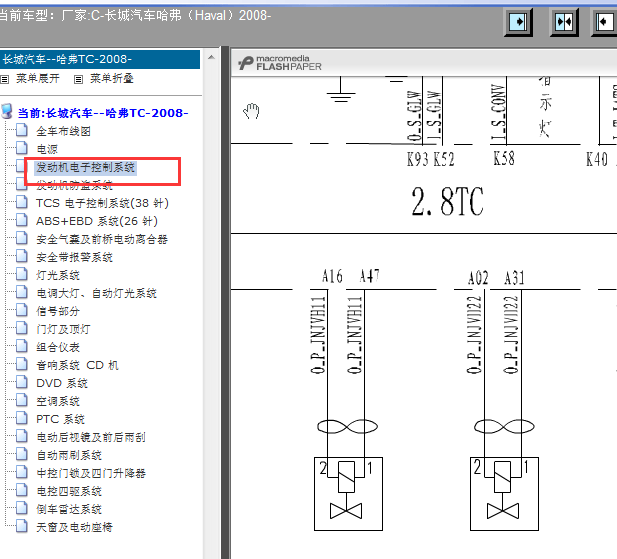Click the 2.8TC label in diagram

pyautogui.click(x=447, y=201)
